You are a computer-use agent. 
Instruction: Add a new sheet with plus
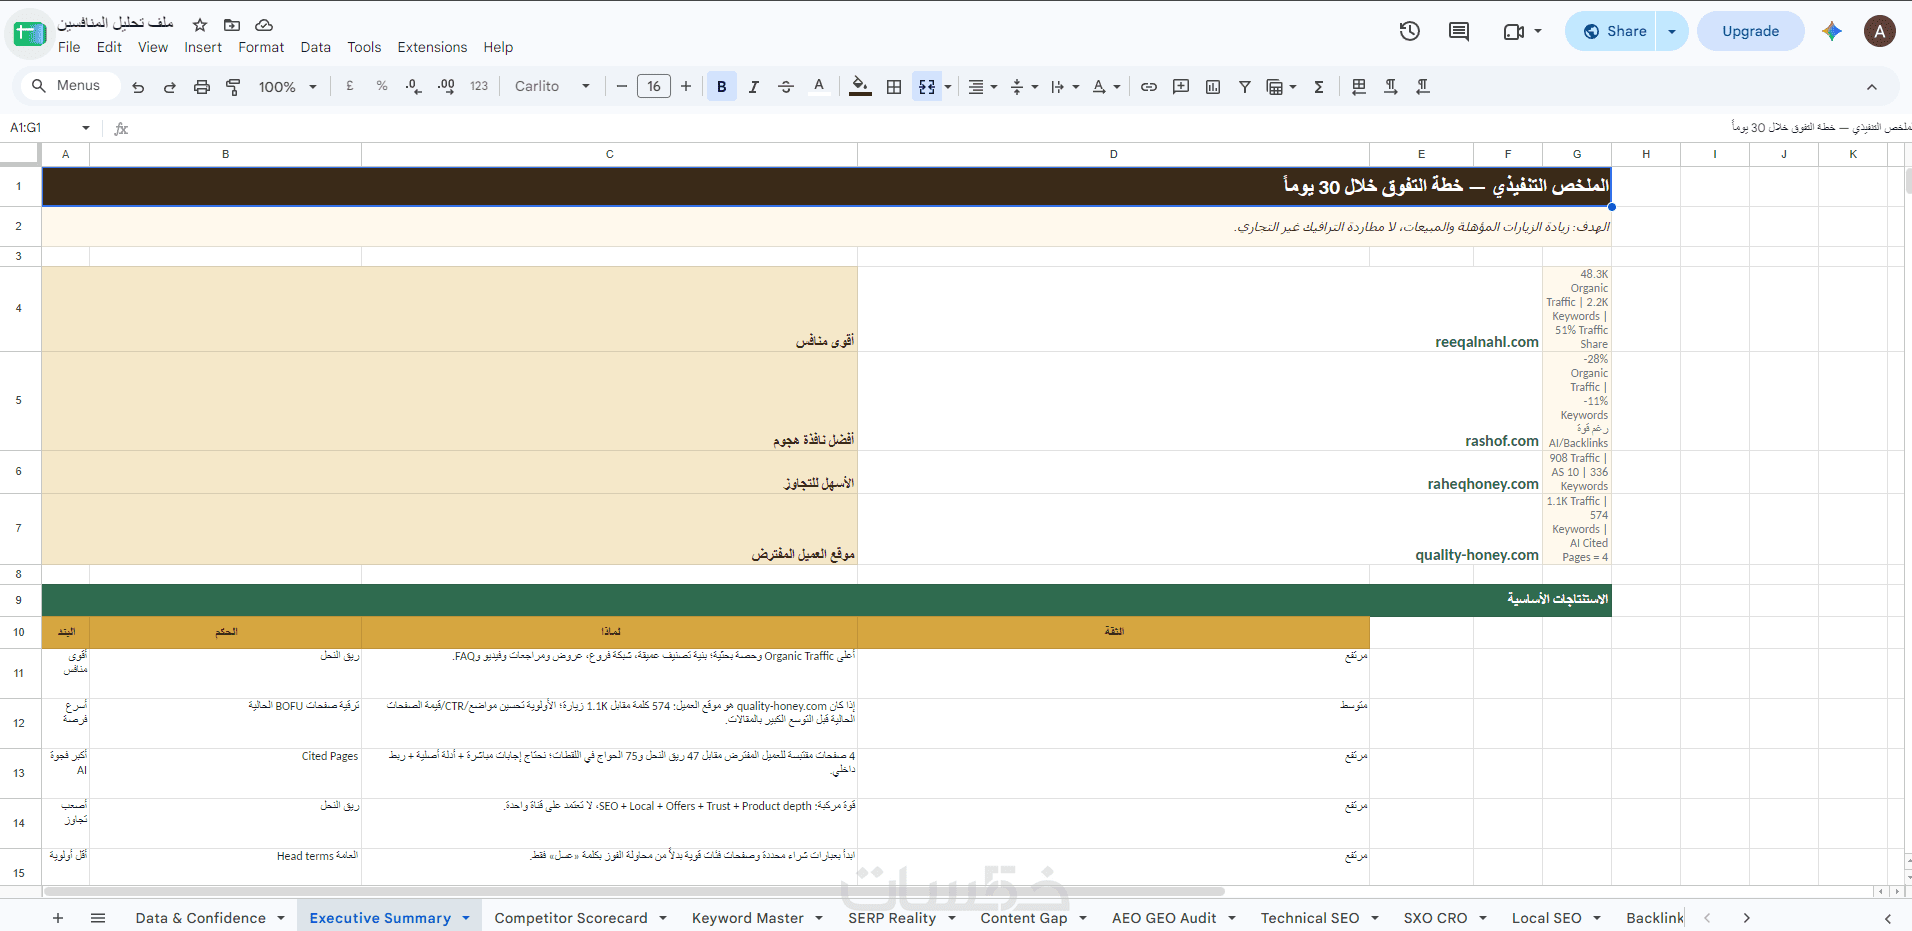click(58, 918)
